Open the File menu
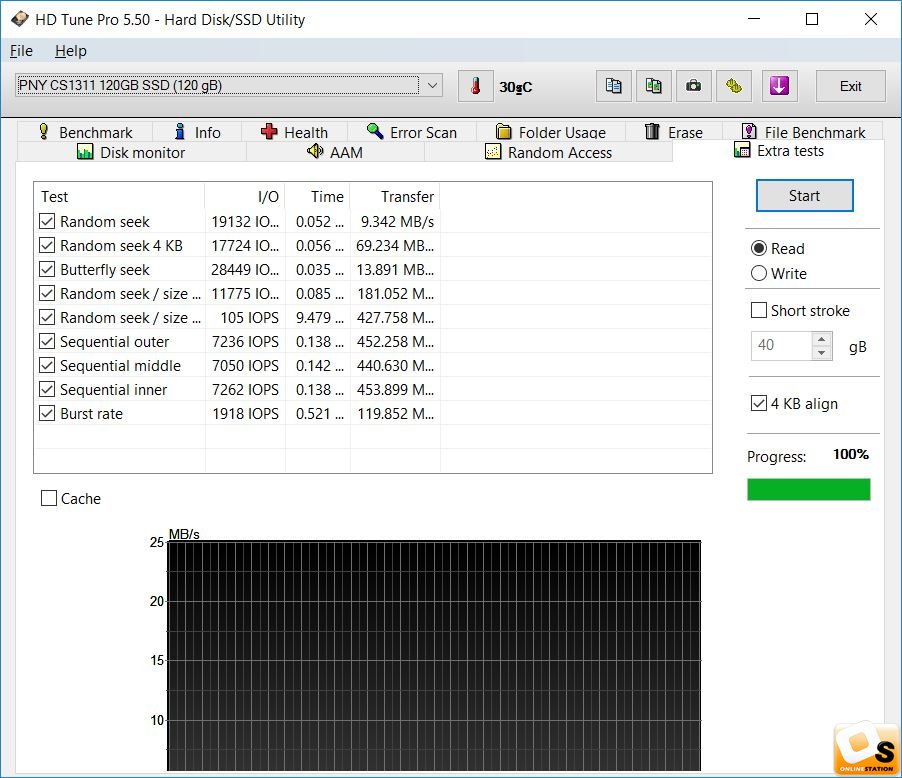 coord(21,51)
